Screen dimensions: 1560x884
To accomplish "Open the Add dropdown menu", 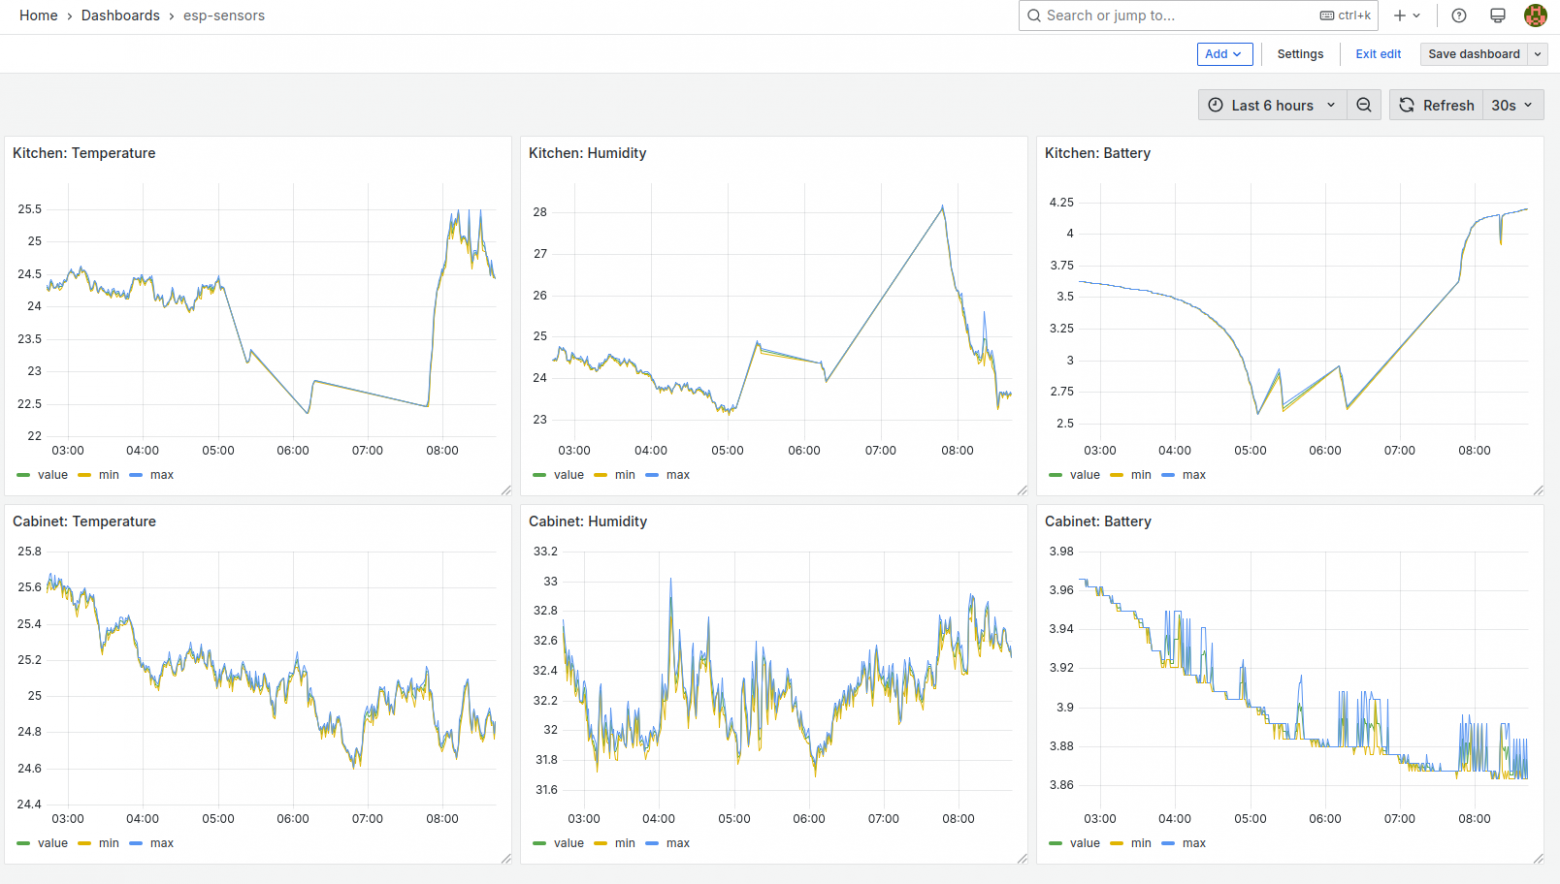I will [1225, 54].
